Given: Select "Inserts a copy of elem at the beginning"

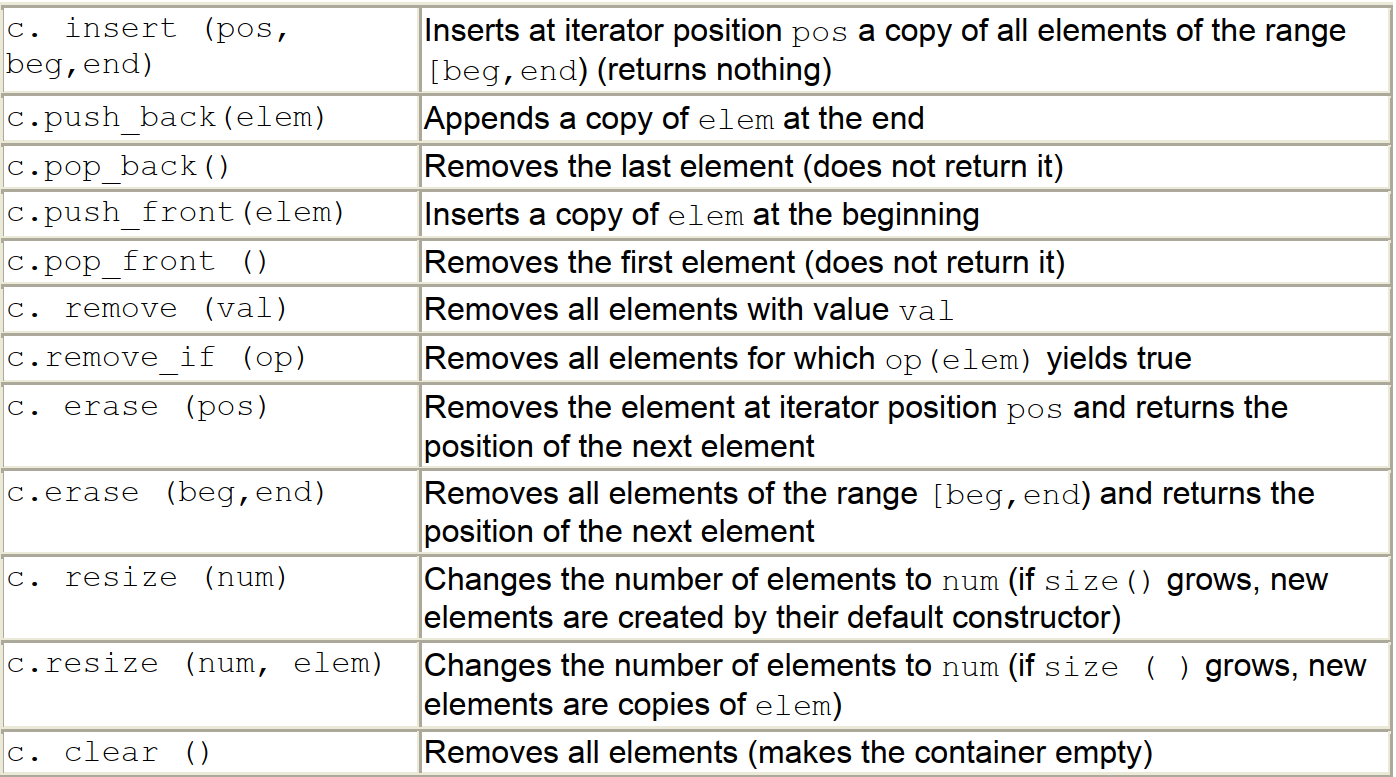Looking at the screenshot, I should 701,214.
